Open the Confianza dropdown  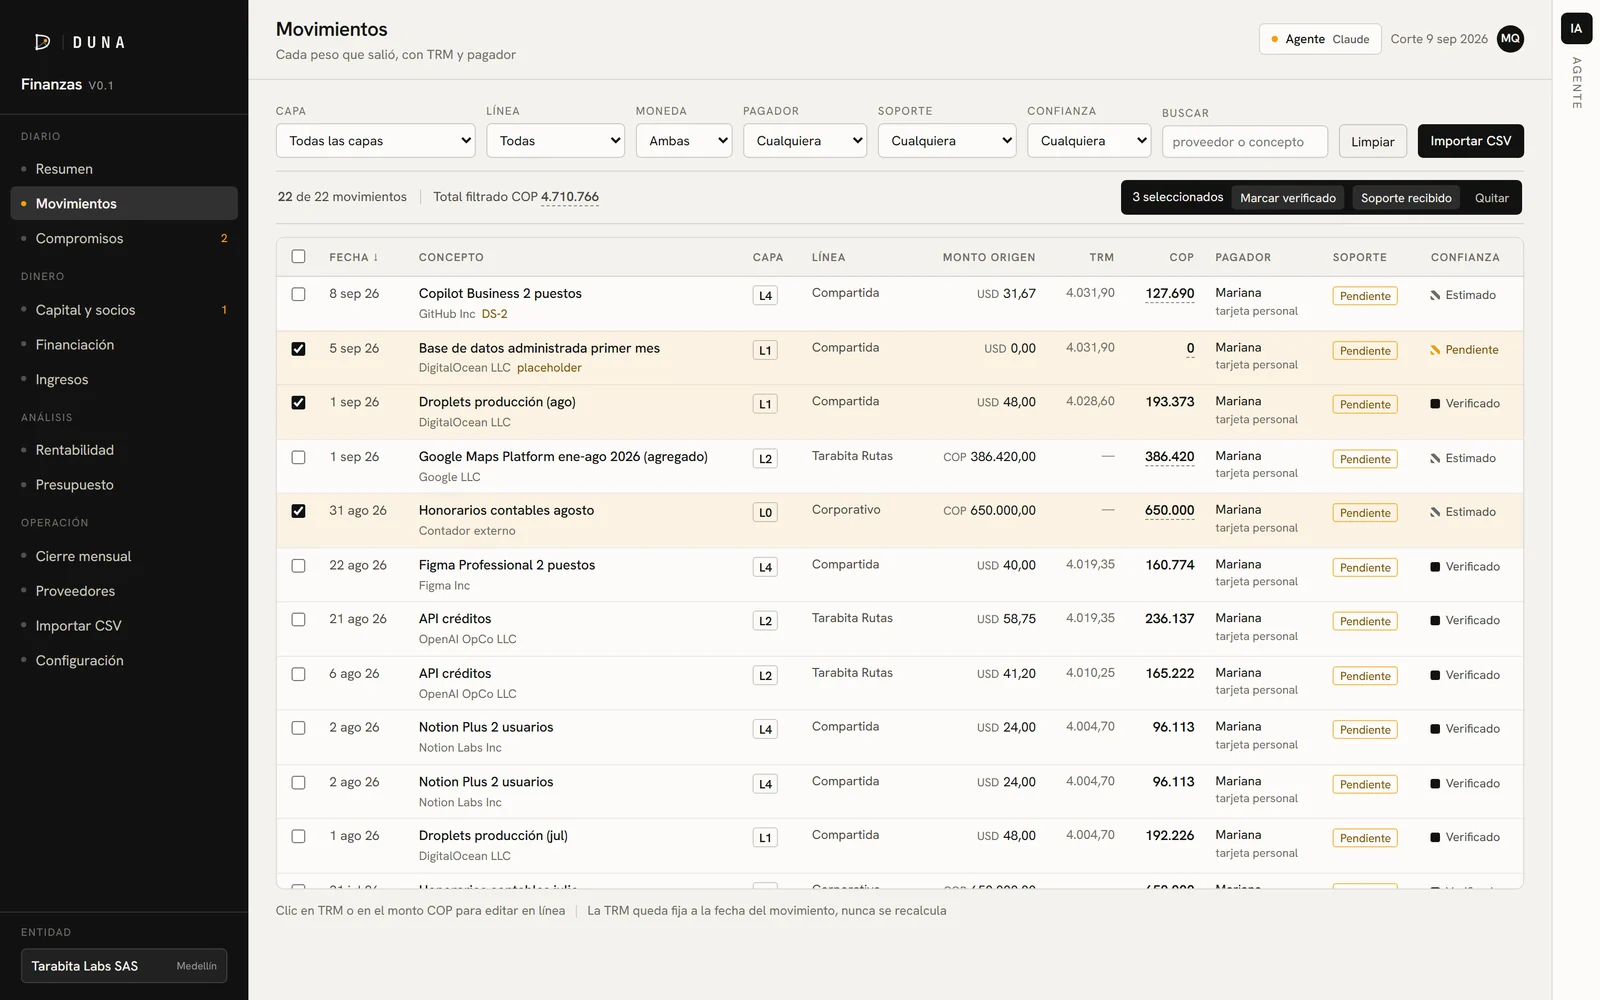(1089, 141)
